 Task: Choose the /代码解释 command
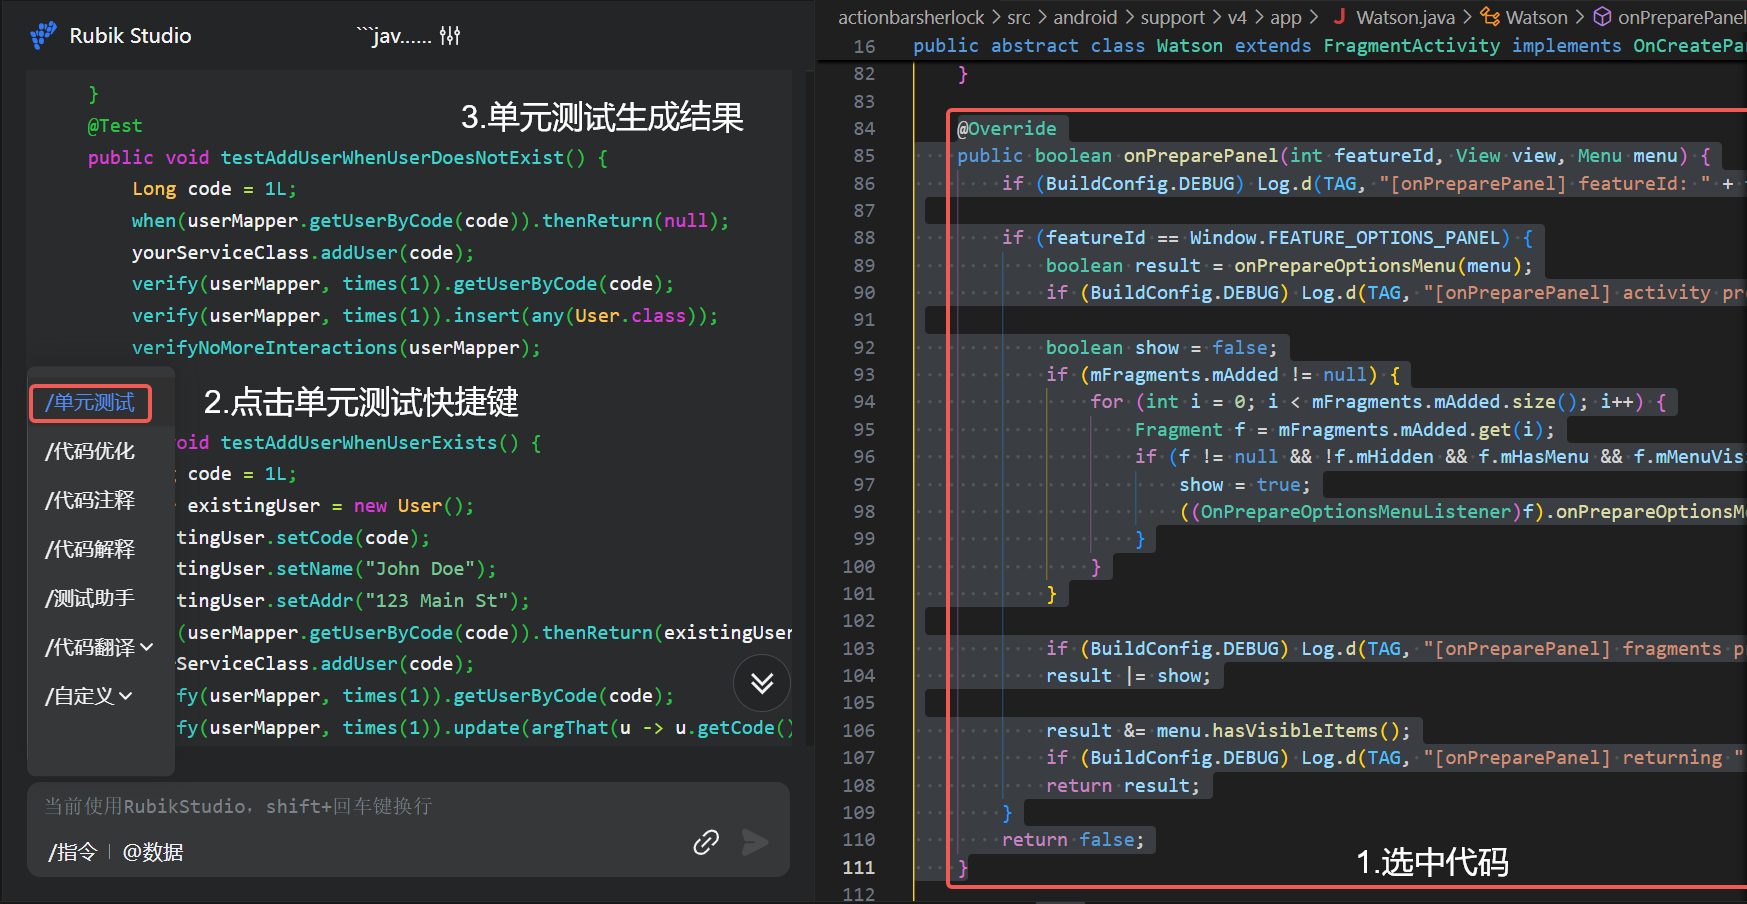pos(90,549)
